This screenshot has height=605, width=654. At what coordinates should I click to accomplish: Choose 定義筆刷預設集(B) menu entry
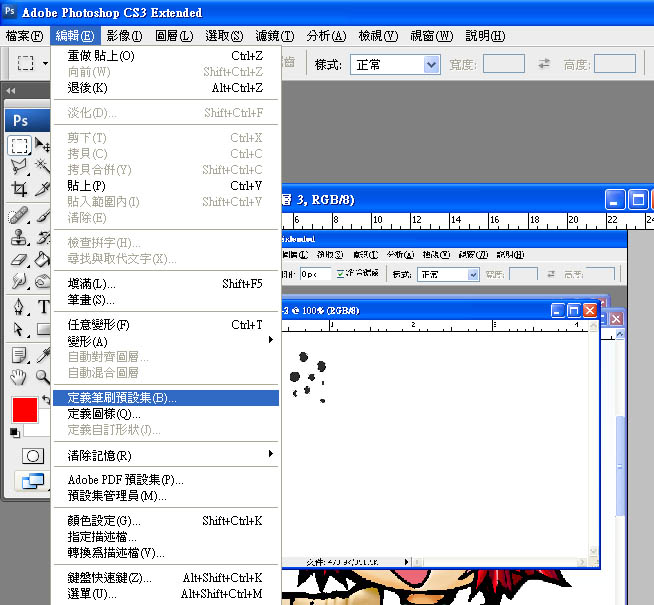166,398
